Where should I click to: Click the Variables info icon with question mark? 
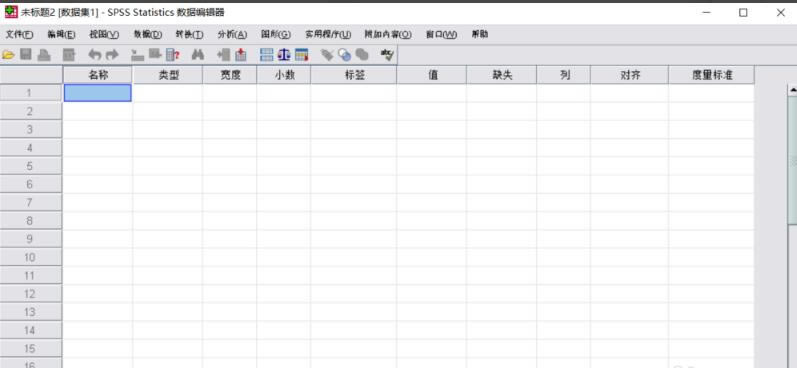pos(173,55)
